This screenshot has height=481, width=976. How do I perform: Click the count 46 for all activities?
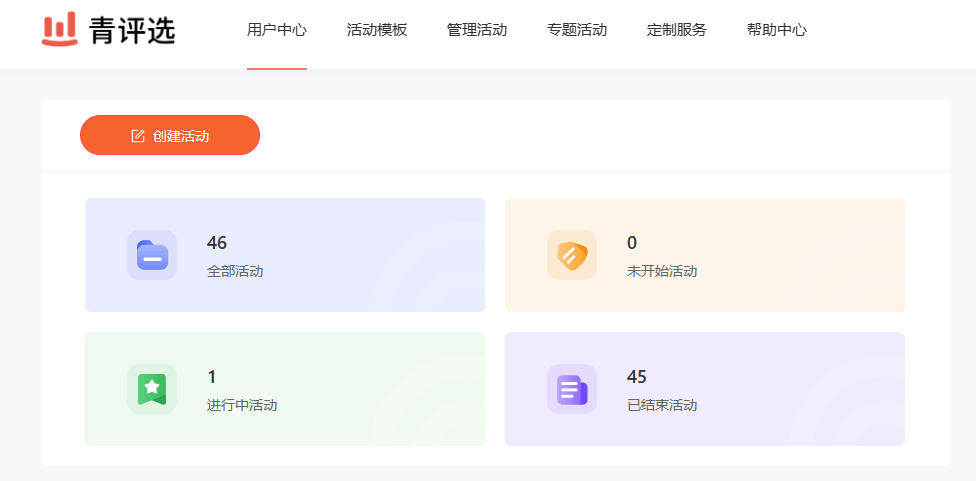point(217,243)
